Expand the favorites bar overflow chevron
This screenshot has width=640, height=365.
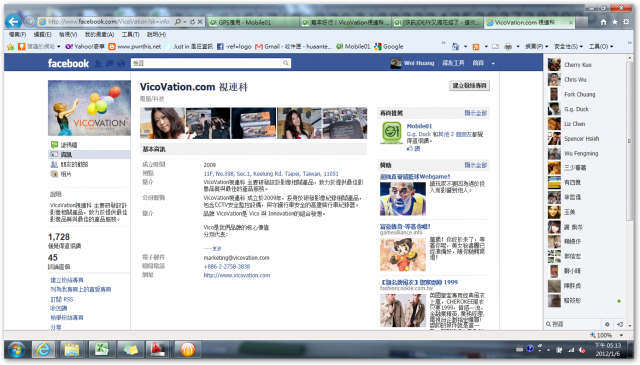point(444,43)
